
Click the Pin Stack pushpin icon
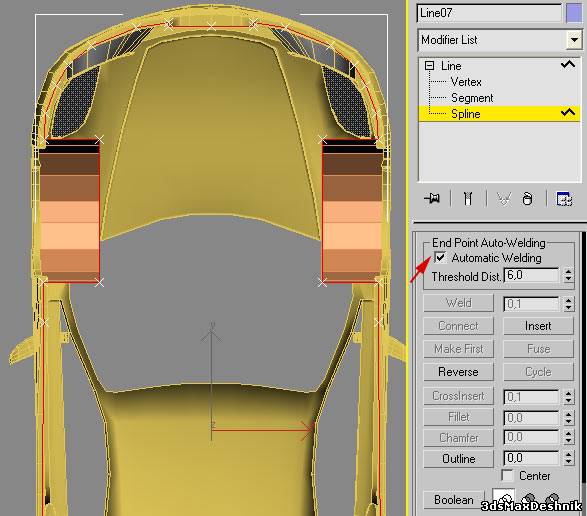(432, 198)
